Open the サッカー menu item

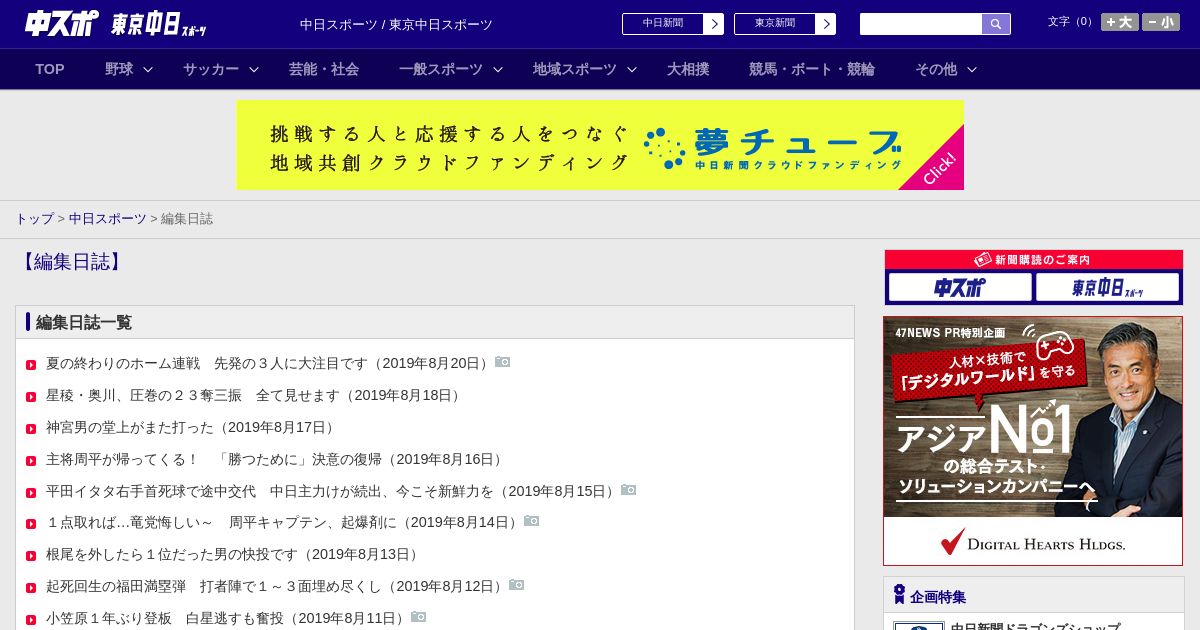coord(211,69)
